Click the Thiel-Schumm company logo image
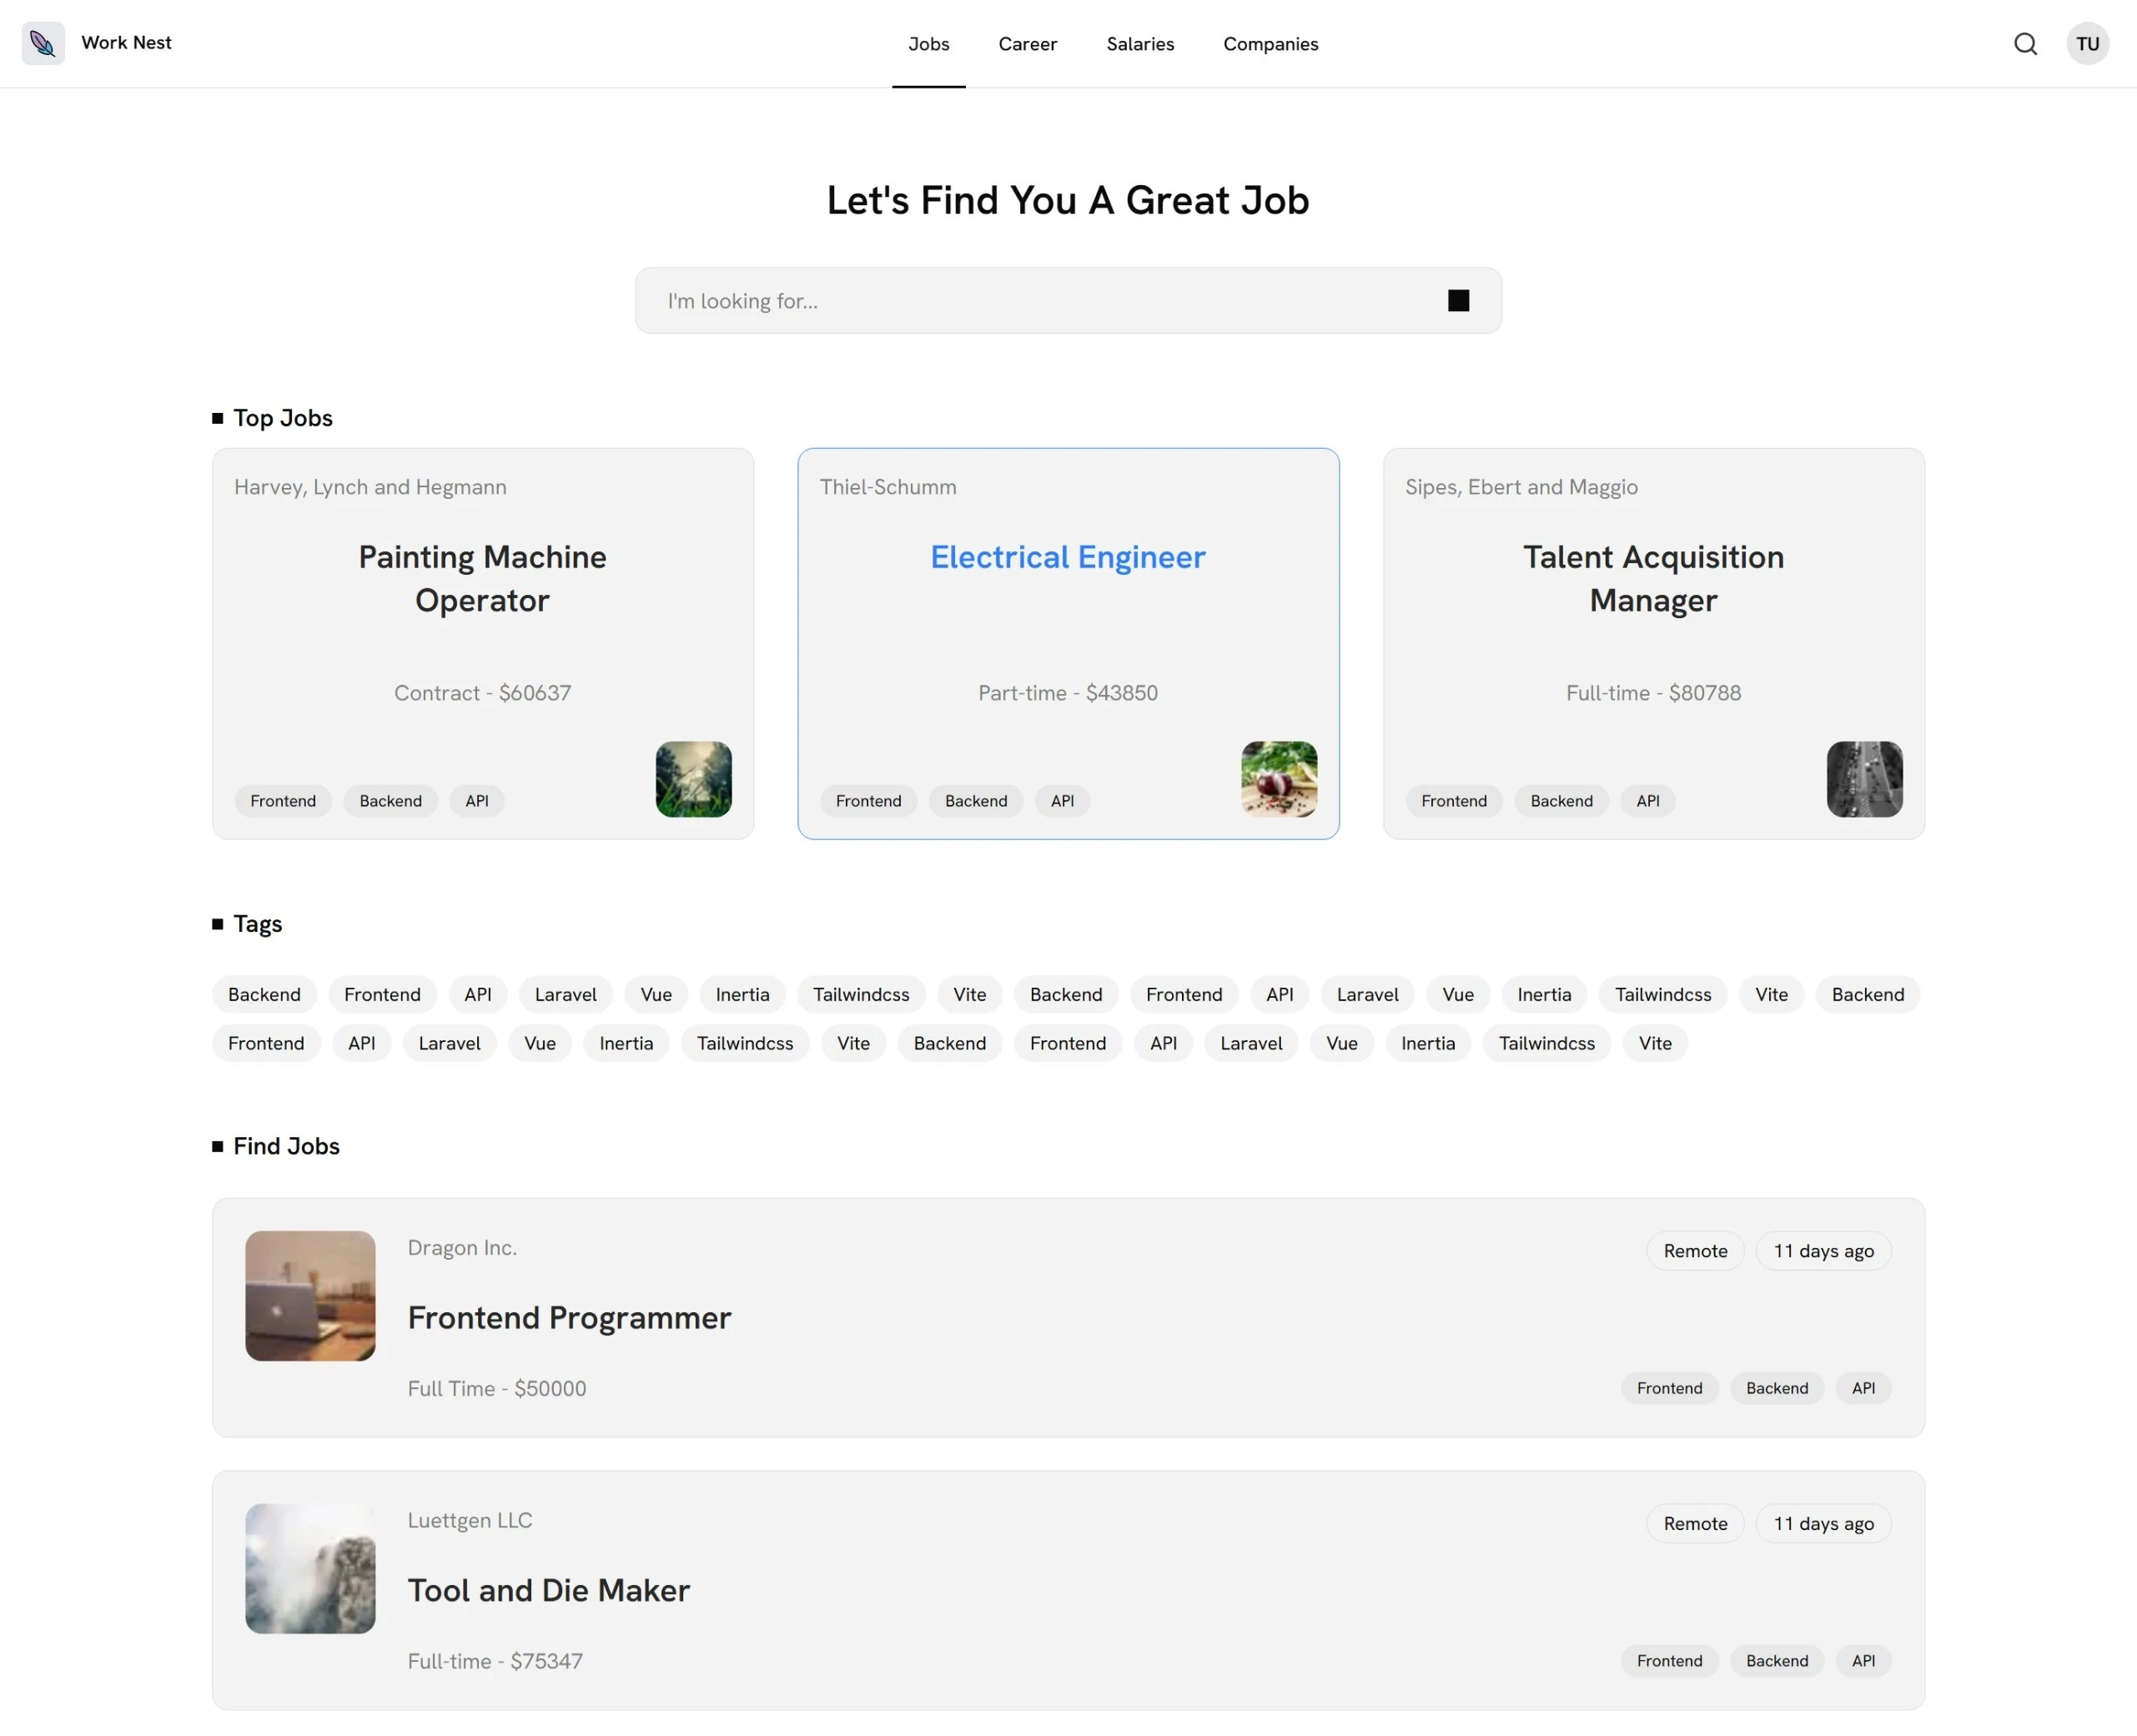The image size is (2137, 1736). (1278, 779)
